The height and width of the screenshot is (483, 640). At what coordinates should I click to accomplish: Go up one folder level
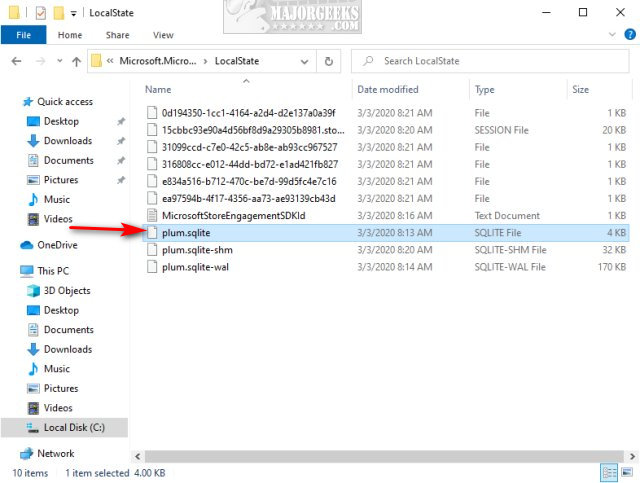tap(76, 61)
